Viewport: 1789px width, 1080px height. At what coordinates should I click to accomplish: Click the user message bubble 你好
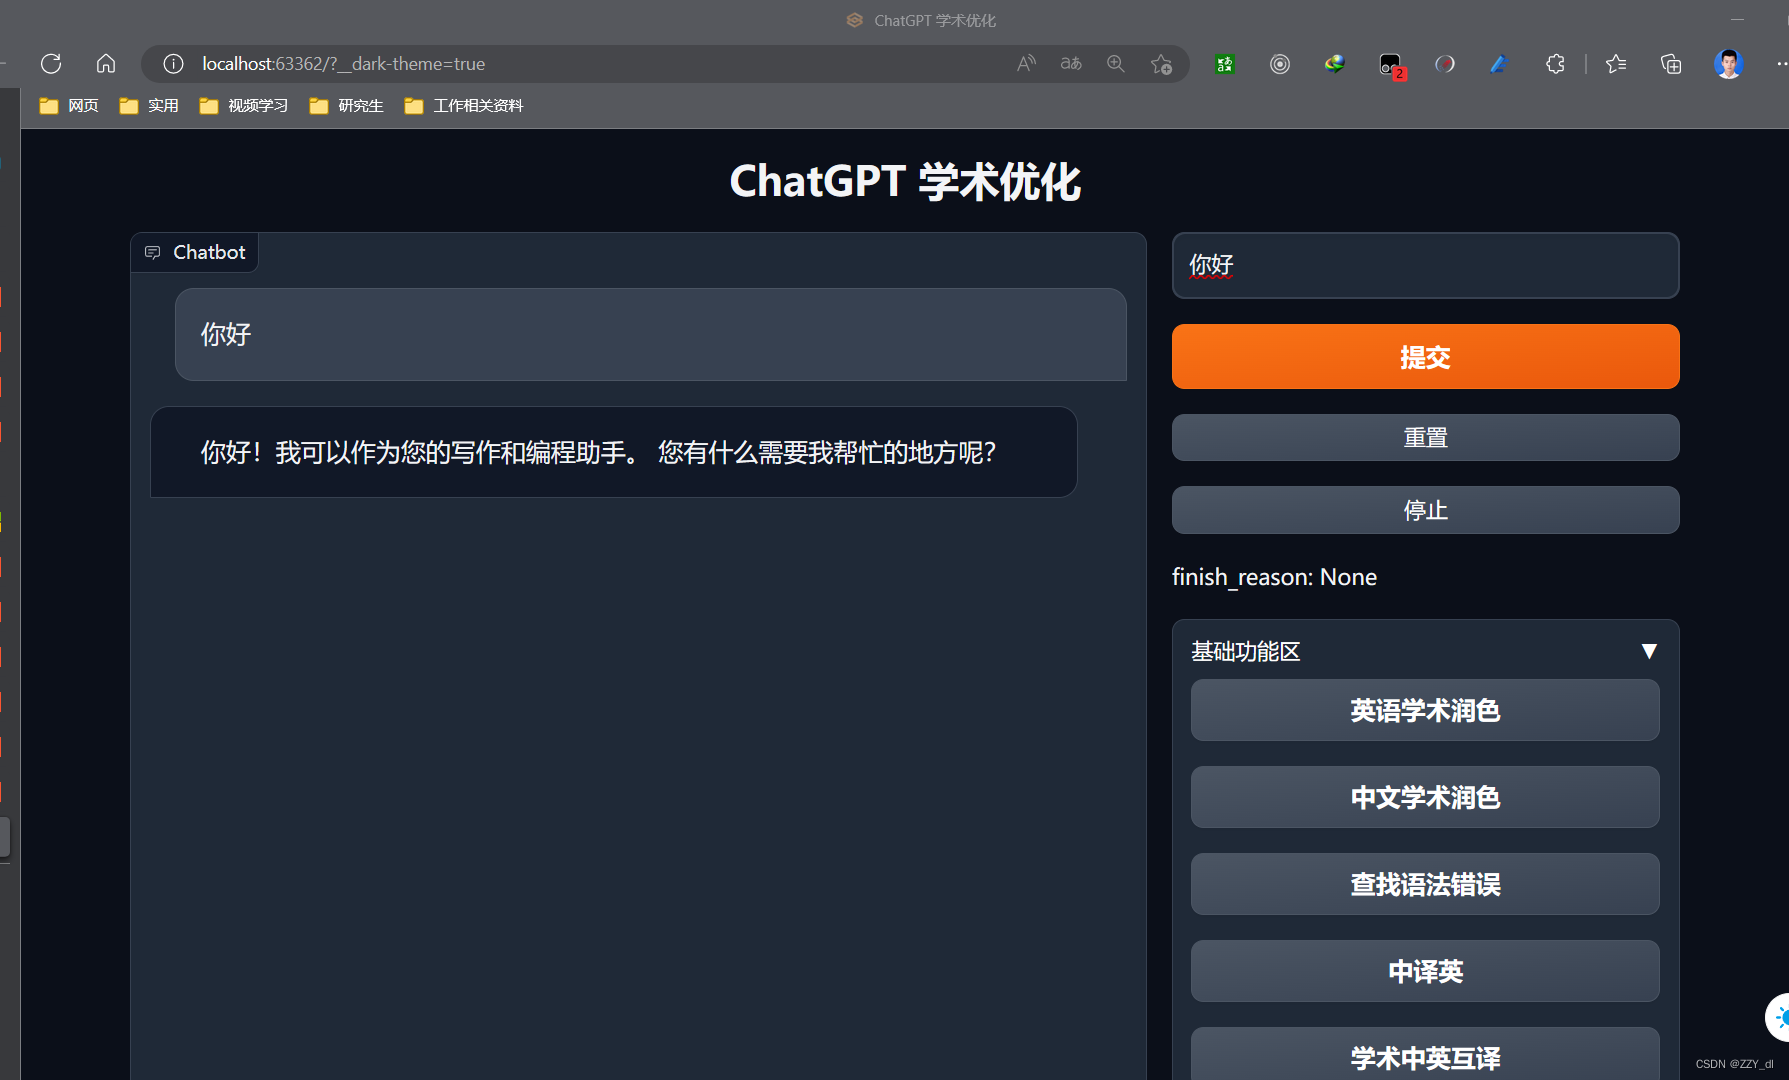tap(651, 335)
